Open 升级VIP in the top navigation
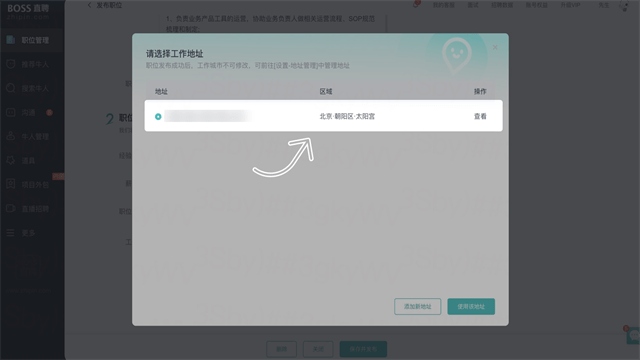Viewport: 640px width, 360px height. pos(570,5)
